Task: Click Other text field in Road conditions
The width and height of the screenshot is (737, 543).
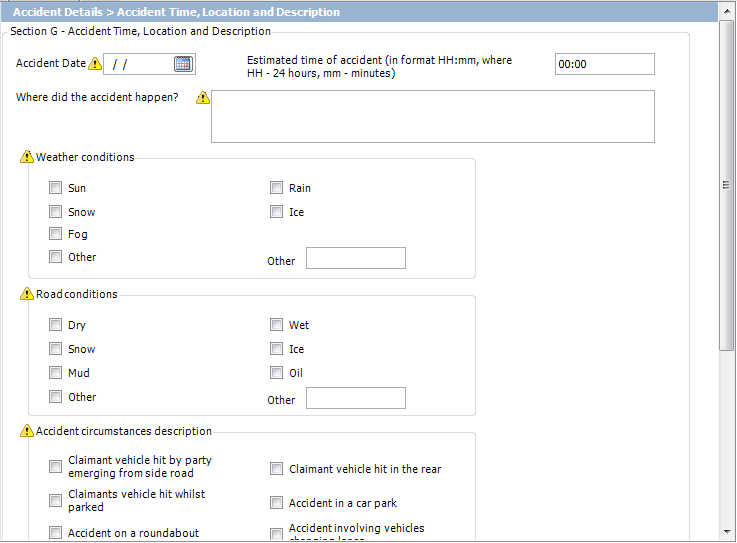Action: tap(356, 398)
